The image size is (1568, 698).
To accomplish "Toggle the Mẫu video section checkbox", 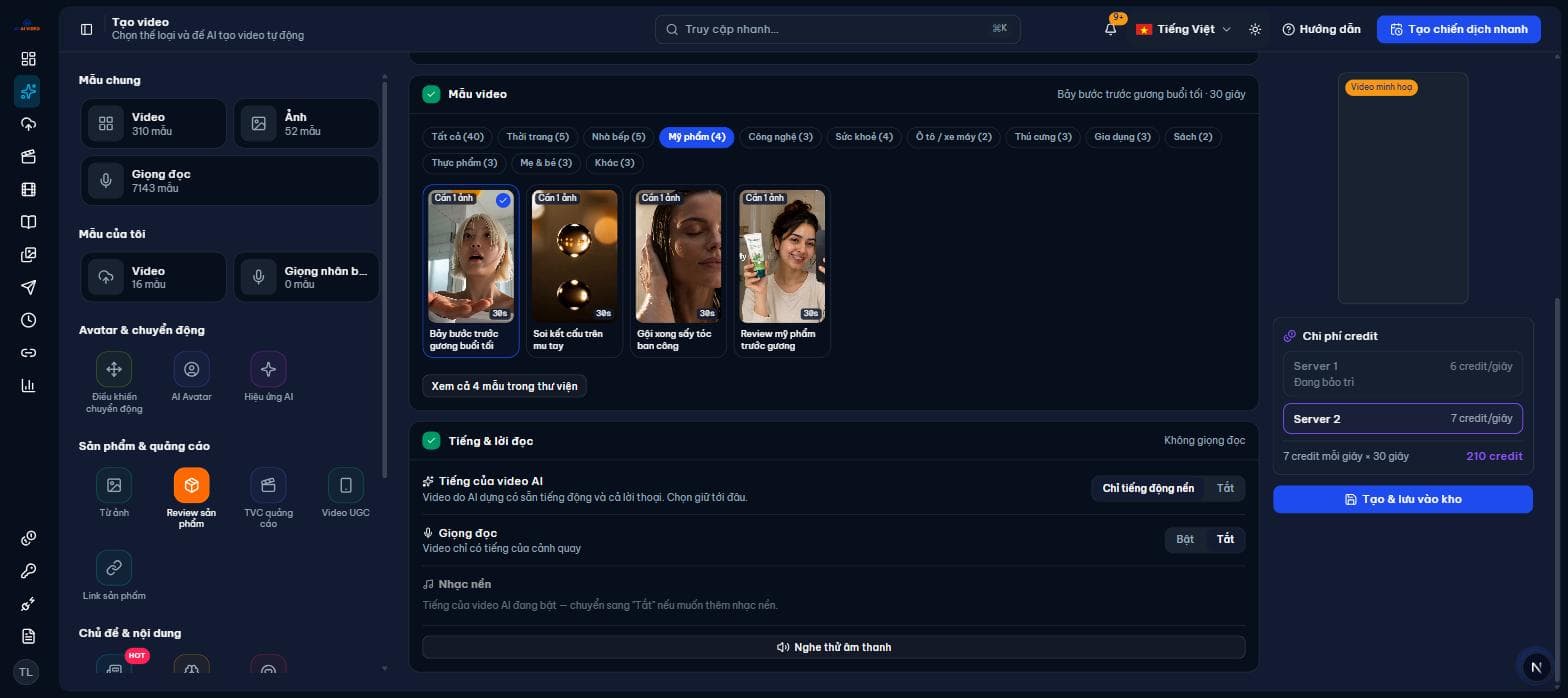I will click(431, 94).
